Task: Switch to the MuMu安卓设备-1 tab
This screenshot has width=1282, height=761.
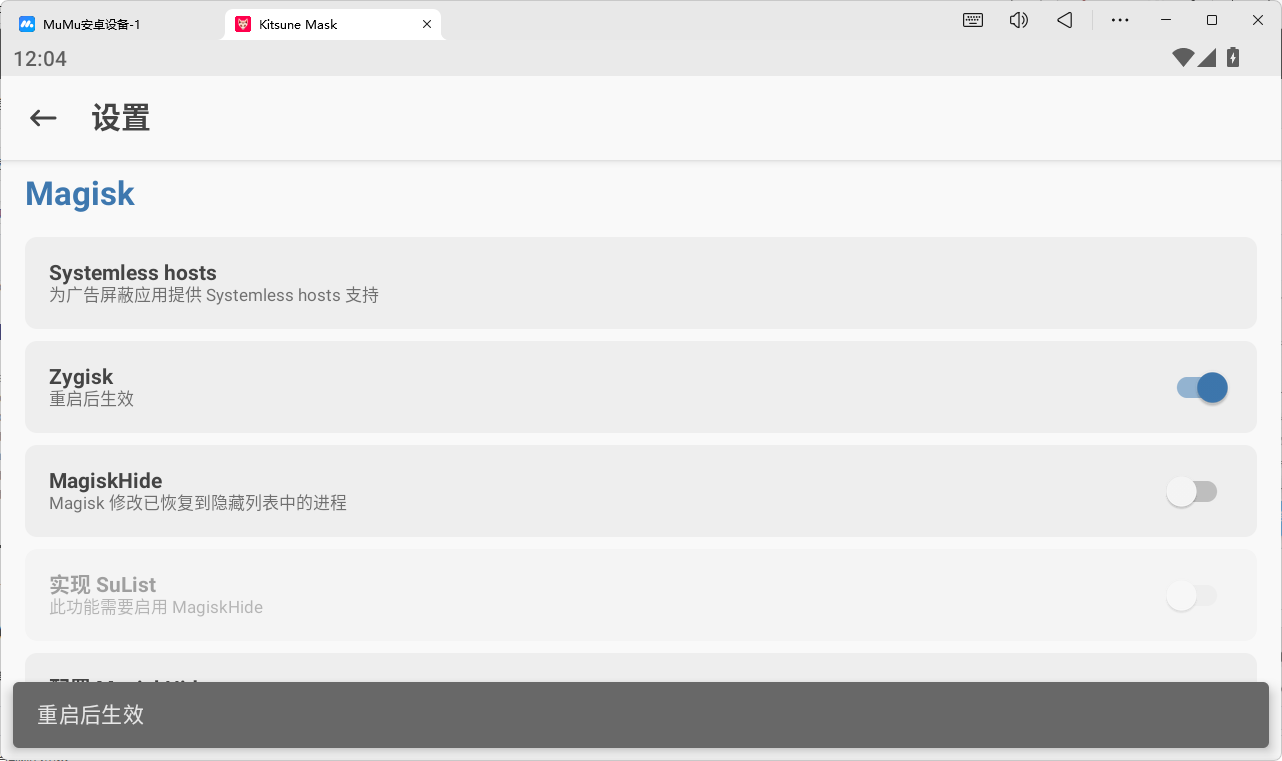Action: [x=92, y=24]
